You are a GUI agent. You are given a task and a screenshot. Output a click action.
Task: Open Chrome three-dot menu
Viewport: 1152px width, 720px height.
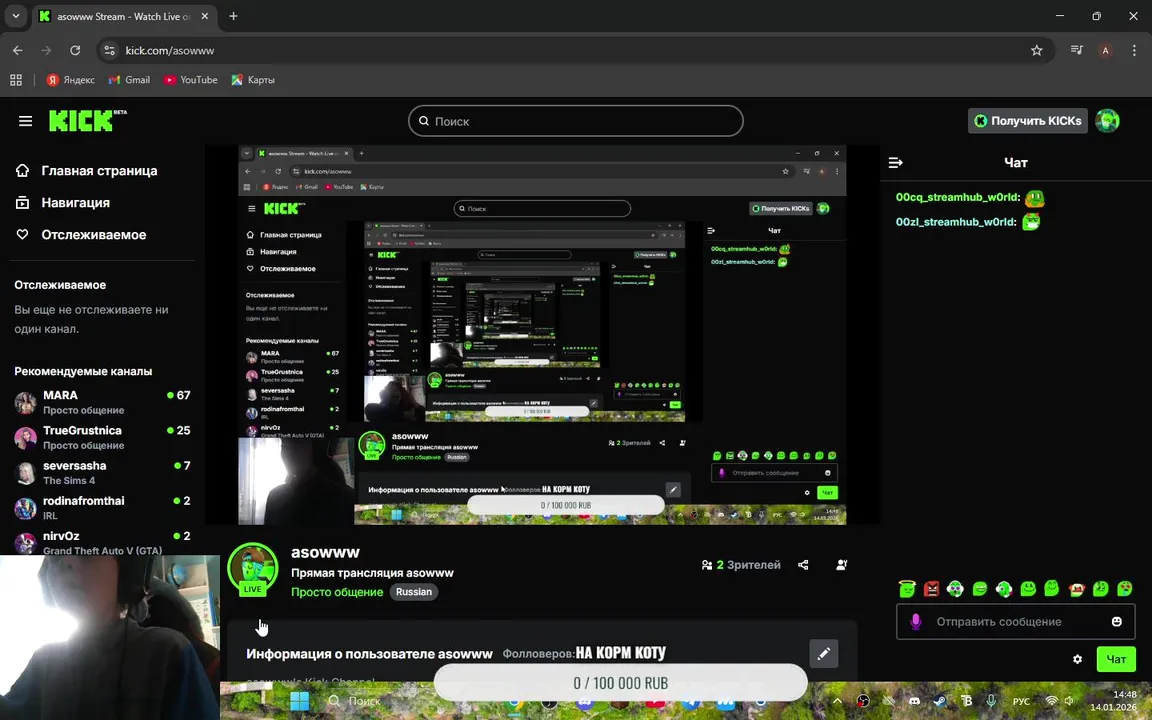click(x=1134, y=51)
